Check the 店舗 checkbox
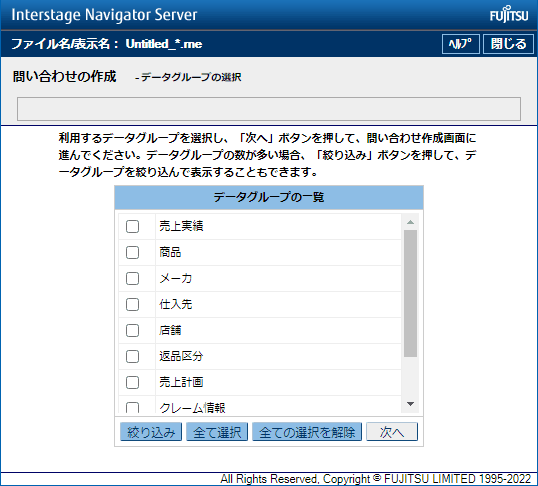This screenshot has height=486, width=538. (x=132, y=331)
